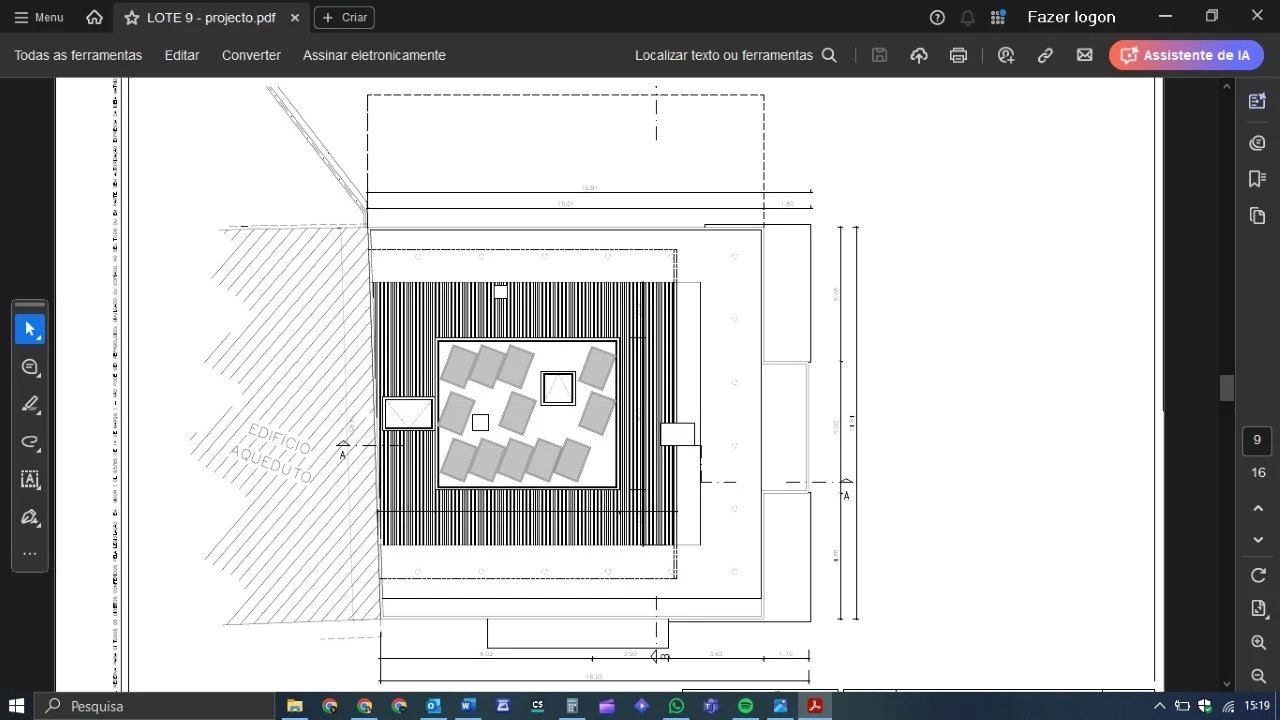Open the hamburger Menu dropdown

(38, 17)
